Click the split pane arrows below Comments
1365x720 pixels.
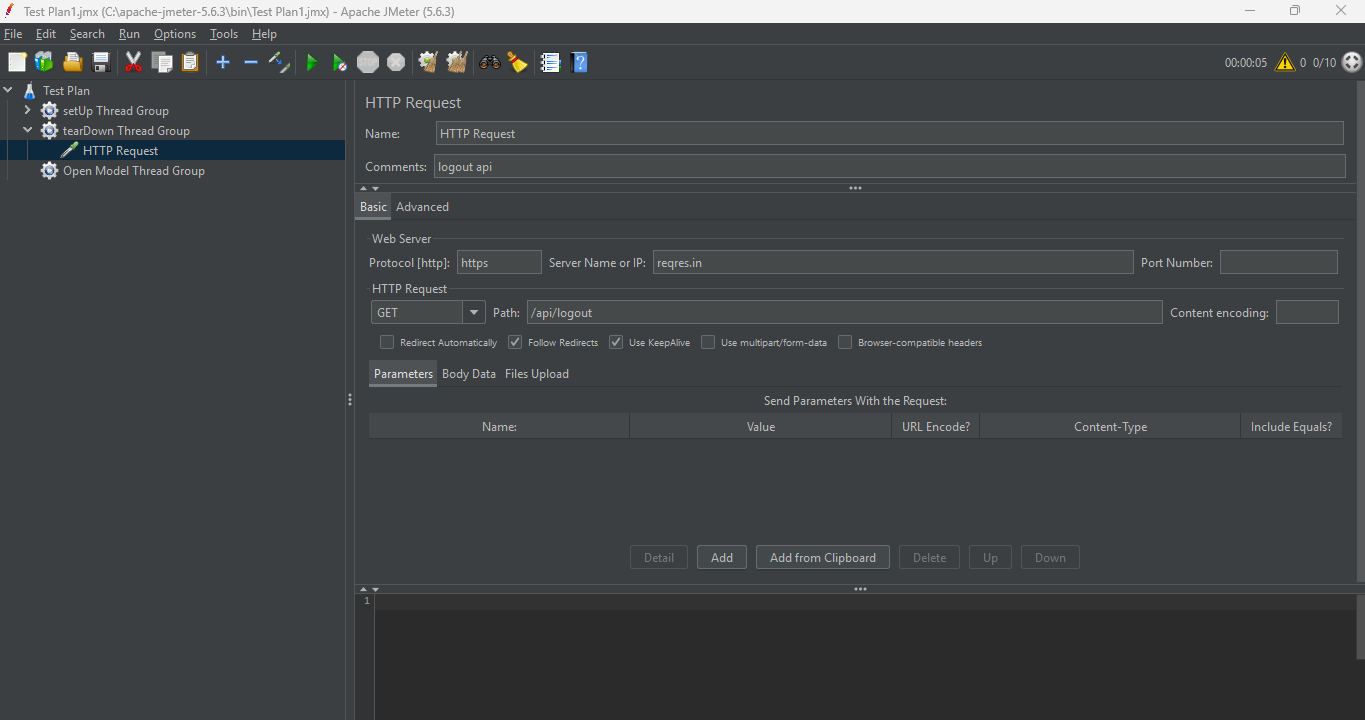[369, 188]
